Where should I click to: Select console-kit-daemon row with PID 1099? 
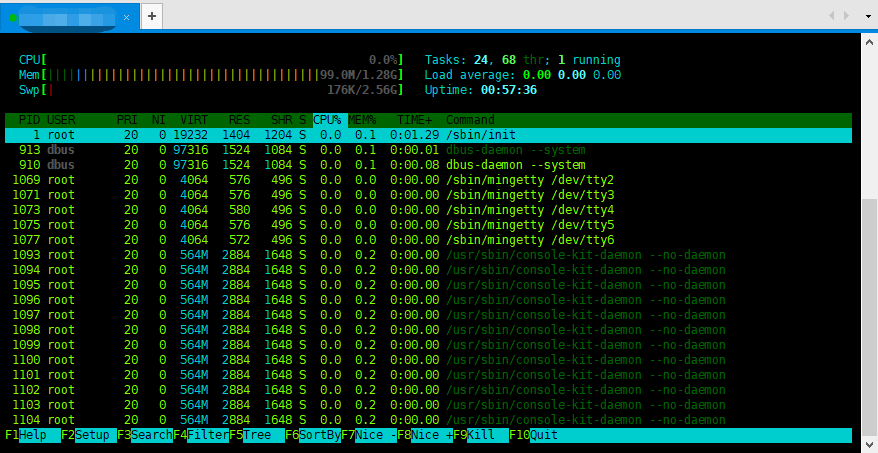pos(428,345)
